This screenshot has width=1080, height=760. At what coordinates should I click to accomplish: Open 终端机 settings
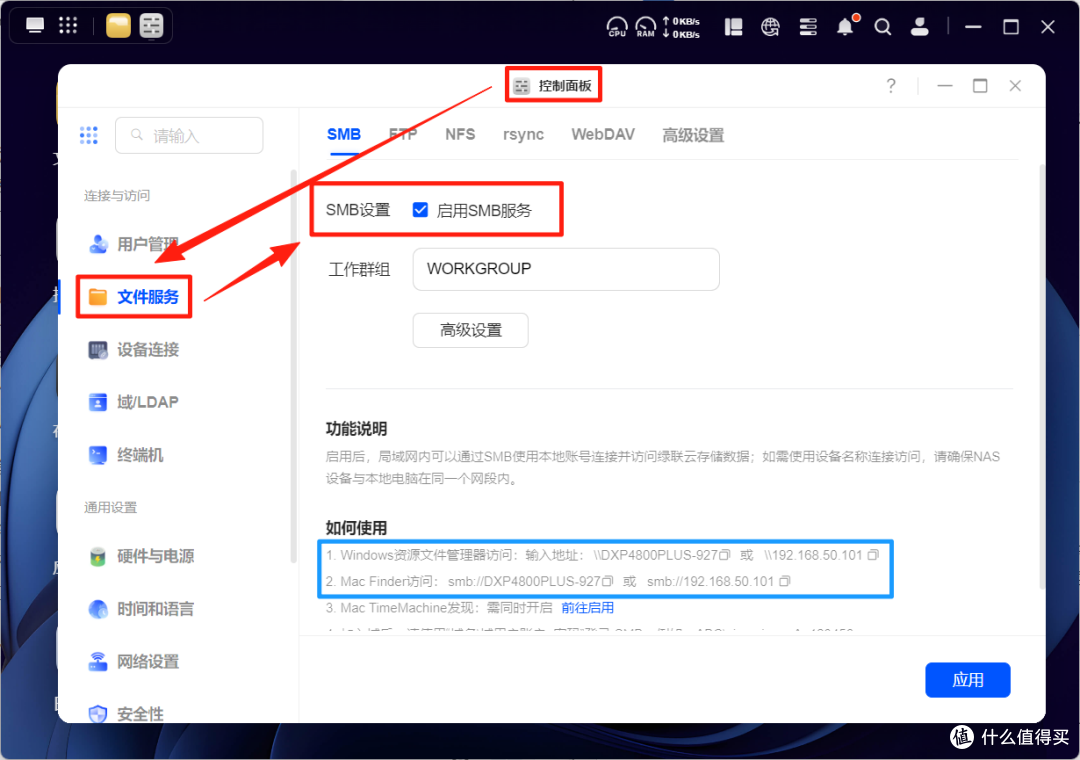[x=127, y=455]
